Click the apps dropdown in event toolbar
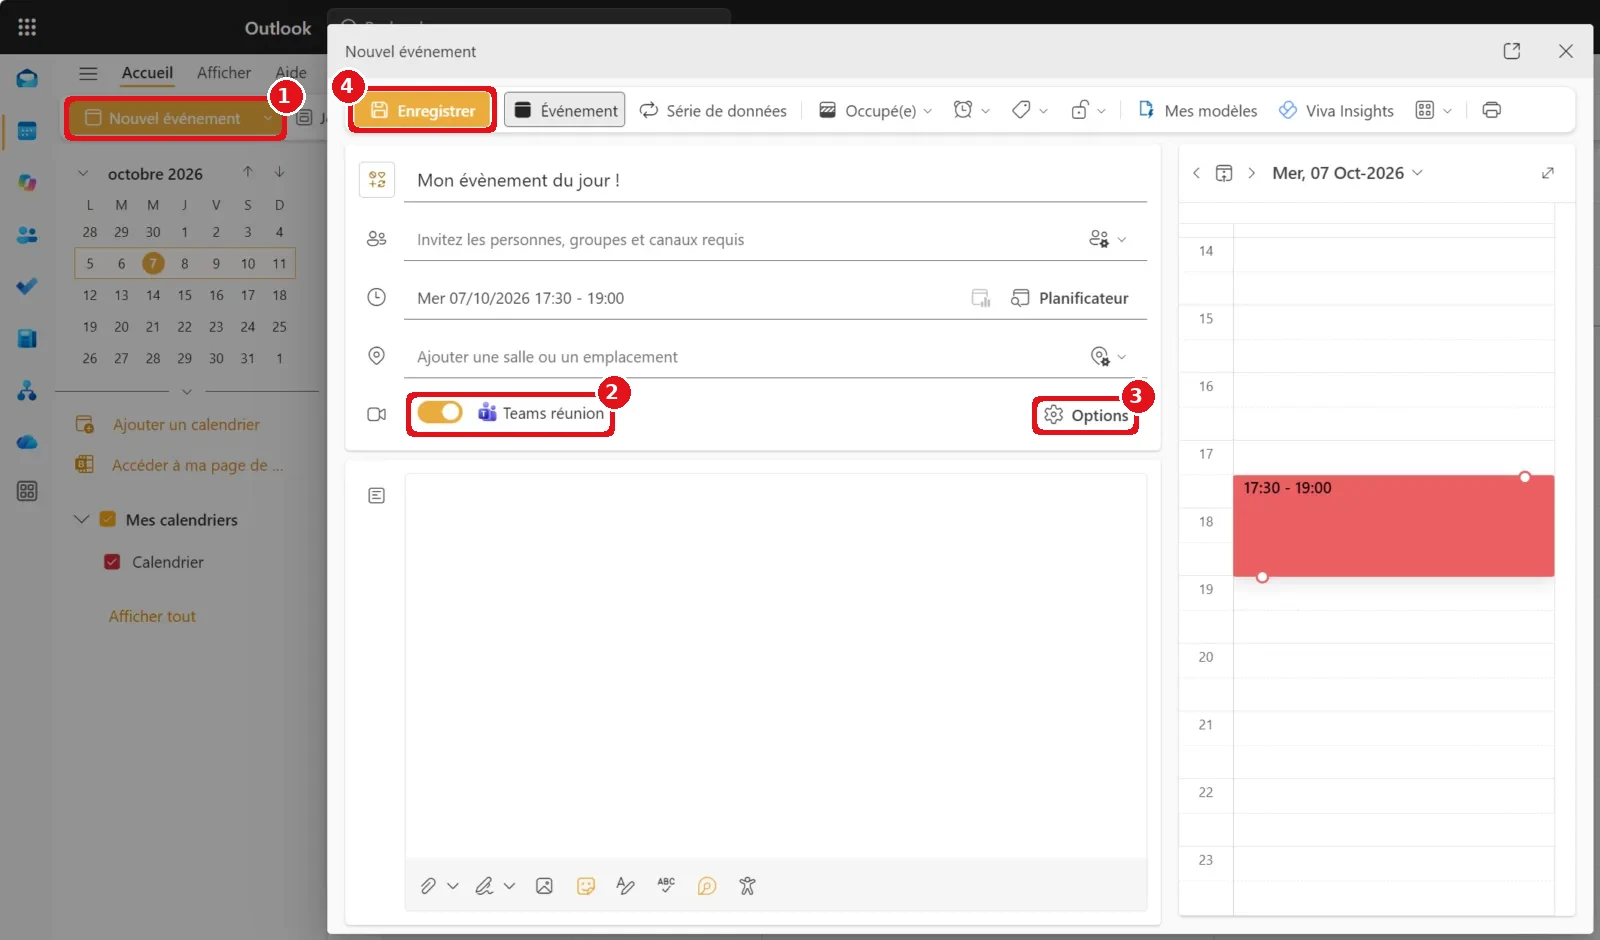This screenshot has height=940, width=1600. point(1434,110)
